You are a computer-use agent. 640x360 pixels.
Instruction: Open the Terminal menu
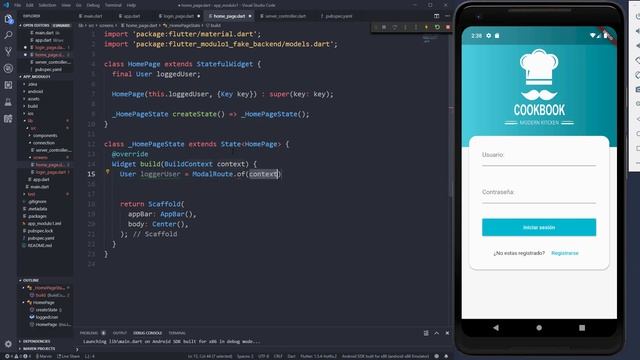113,5
